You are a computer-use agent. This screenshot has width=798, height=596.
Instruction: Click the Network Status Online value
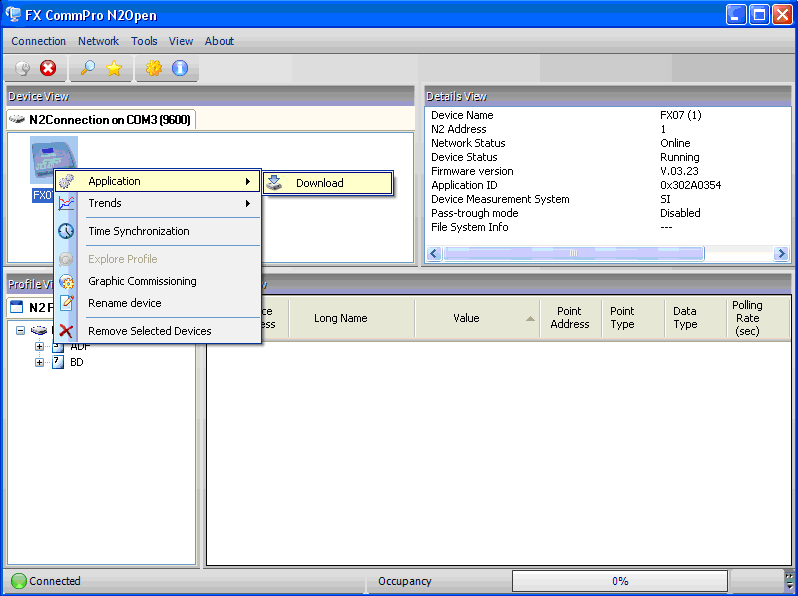675,143
